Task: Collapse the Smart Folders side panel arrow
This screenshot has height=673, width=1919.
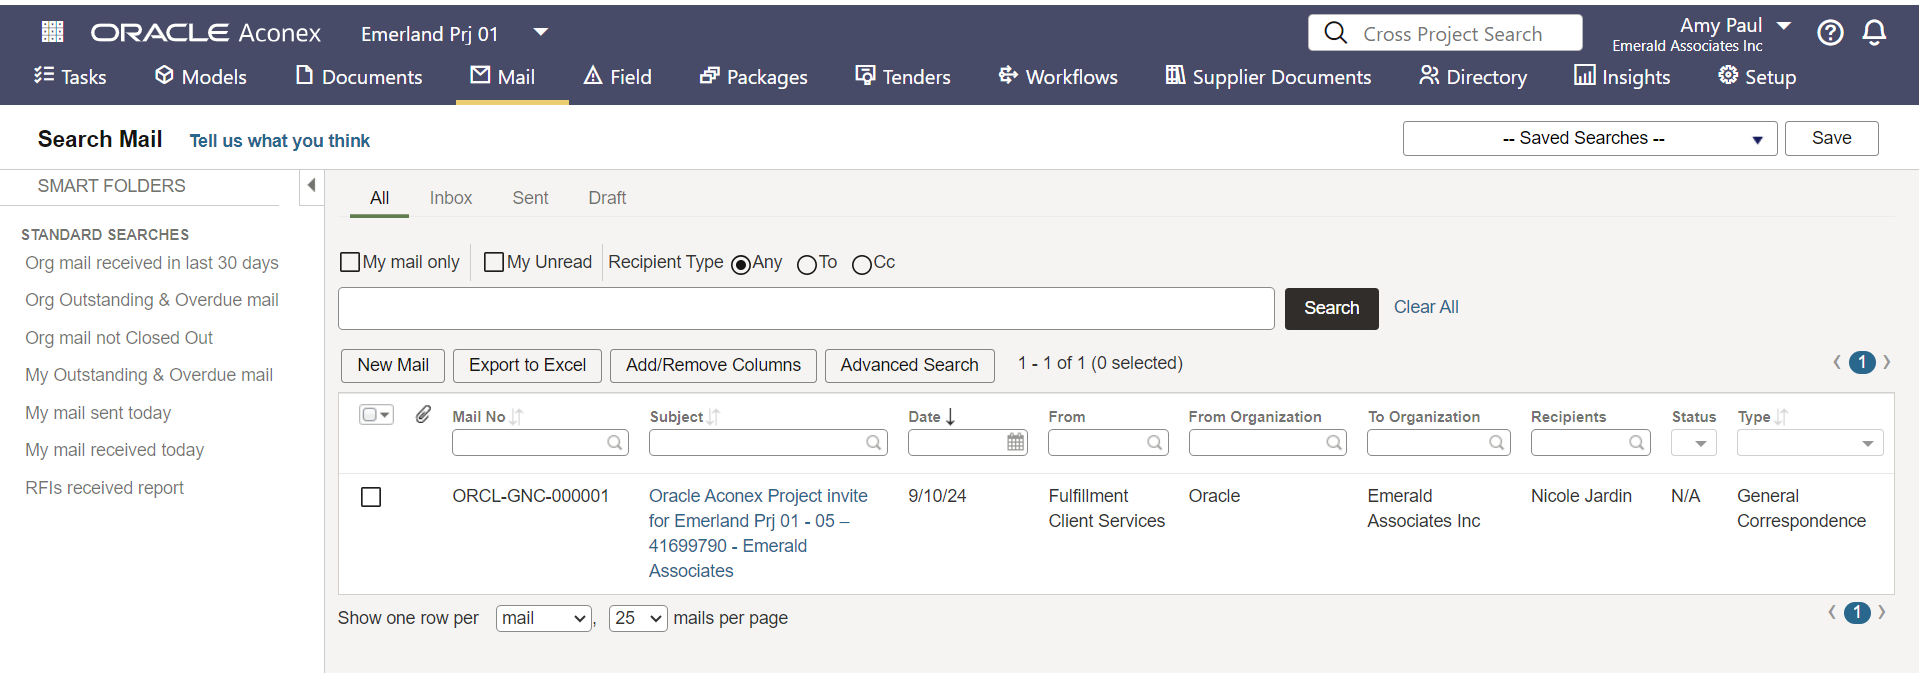Action: (x=311, y=185)
